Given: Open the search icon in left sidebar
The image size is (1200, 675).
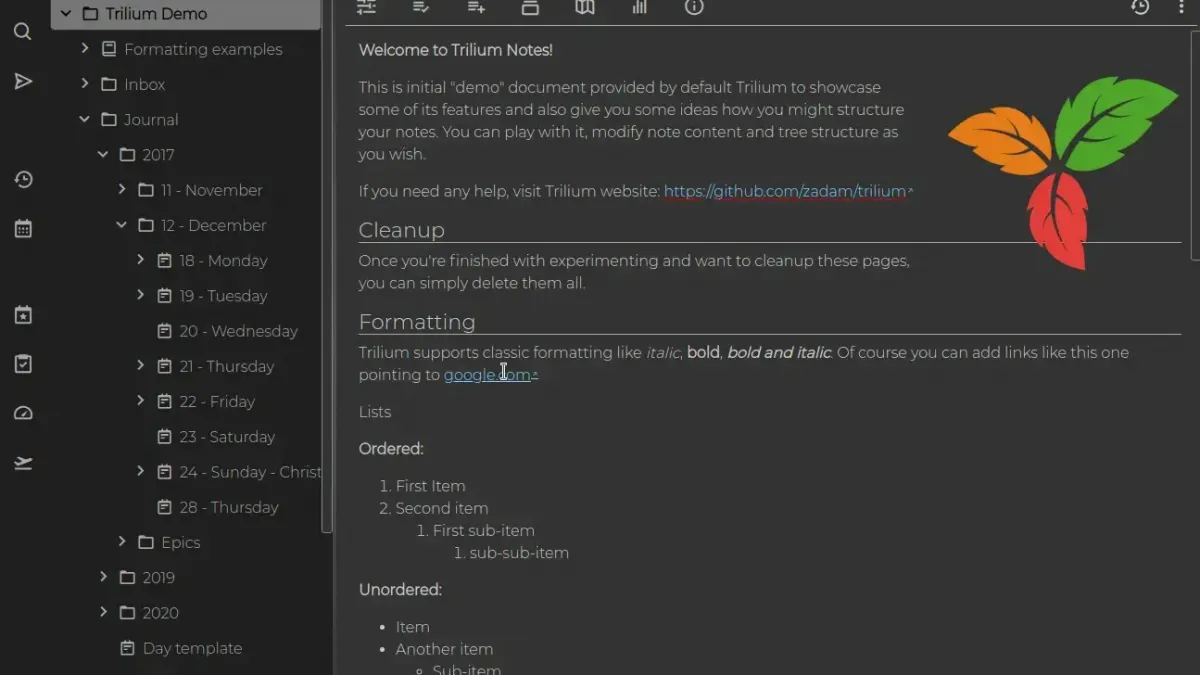Looking at the screenshot, I should 23,32.
